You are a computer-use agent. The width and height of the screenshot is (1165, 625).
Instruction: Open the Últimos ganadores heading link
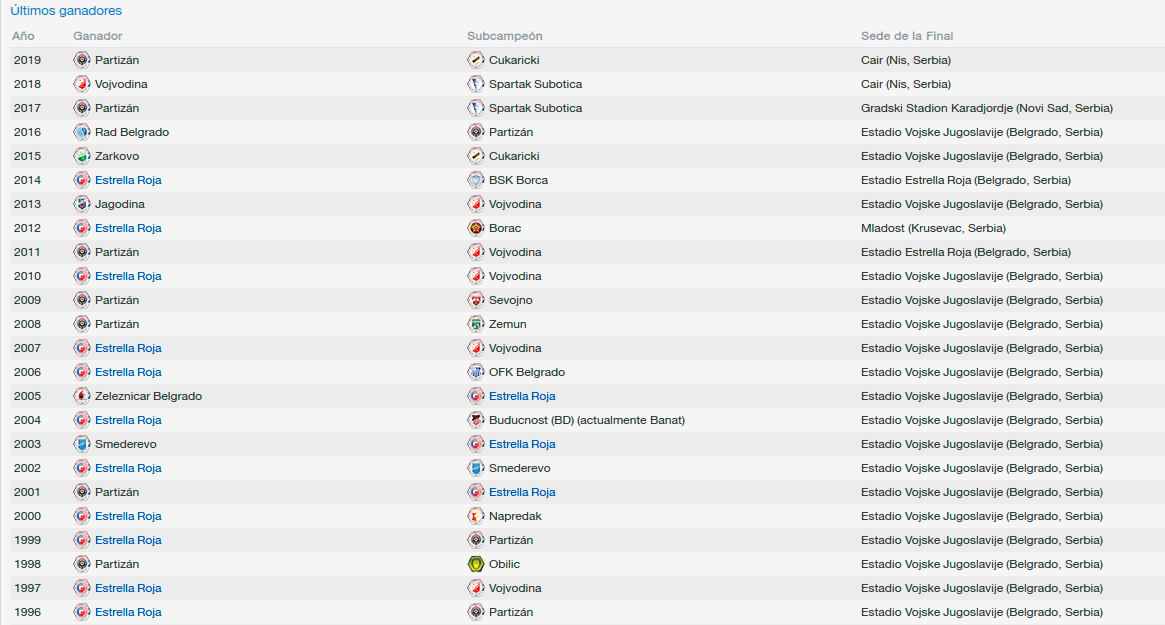tap(66, 11)
